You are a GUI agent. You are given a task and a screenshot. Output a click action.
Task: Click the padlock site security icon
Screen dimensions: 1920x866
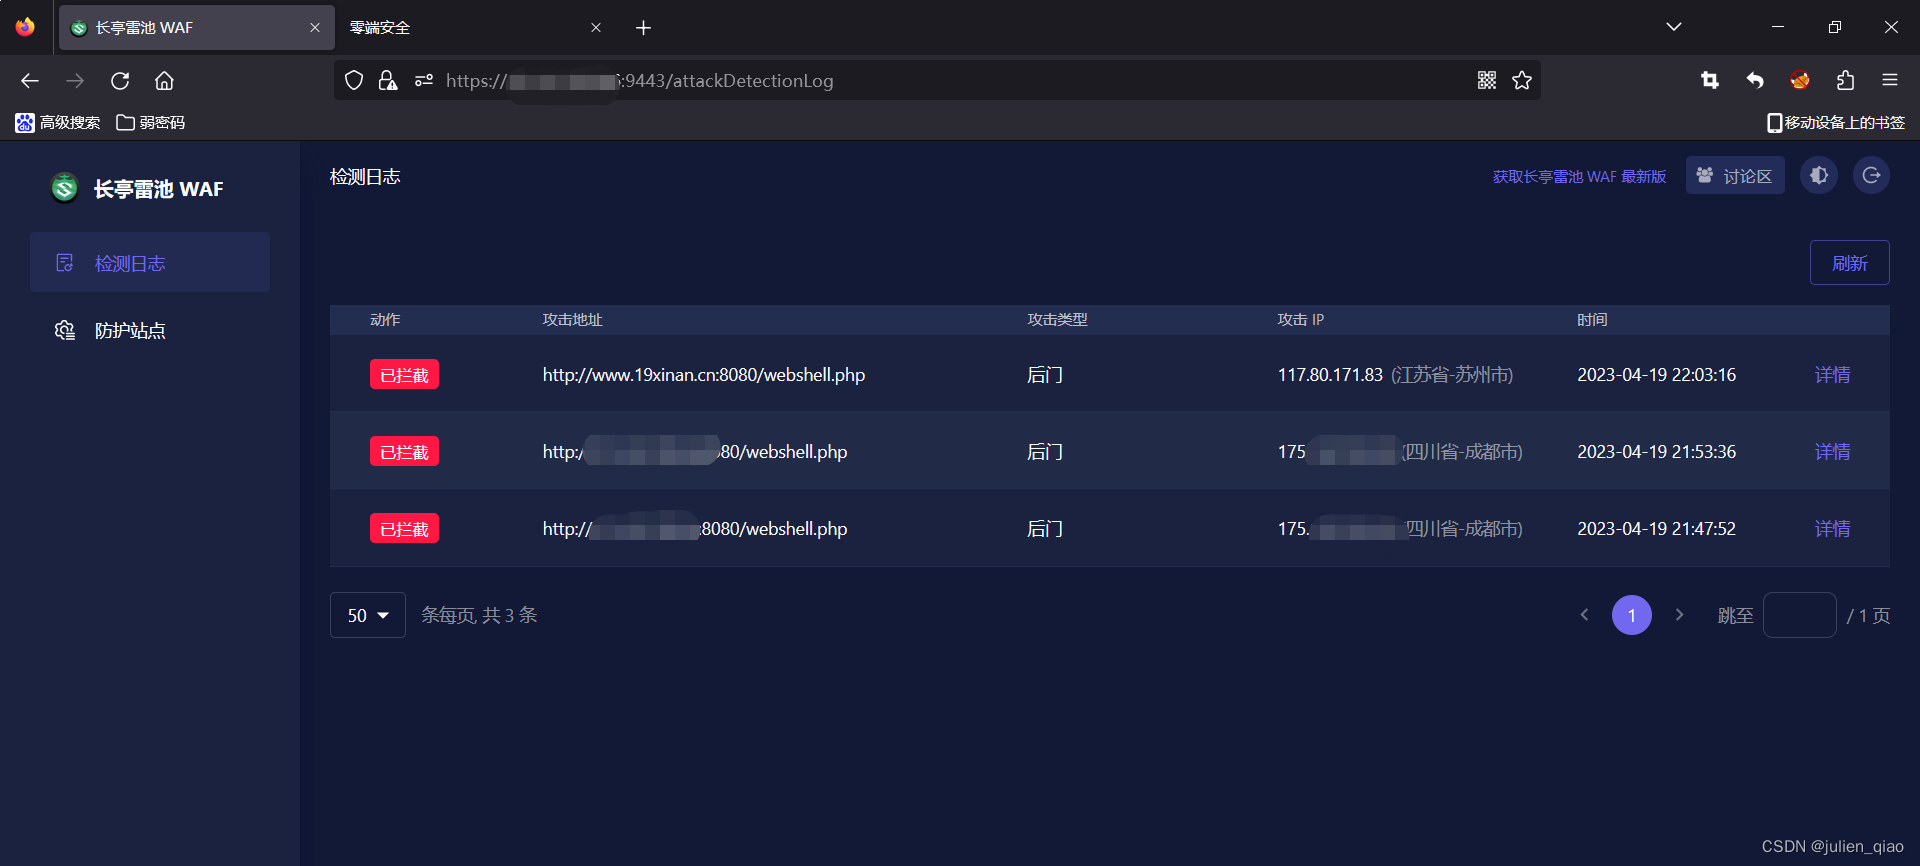[x=388, y=81]
